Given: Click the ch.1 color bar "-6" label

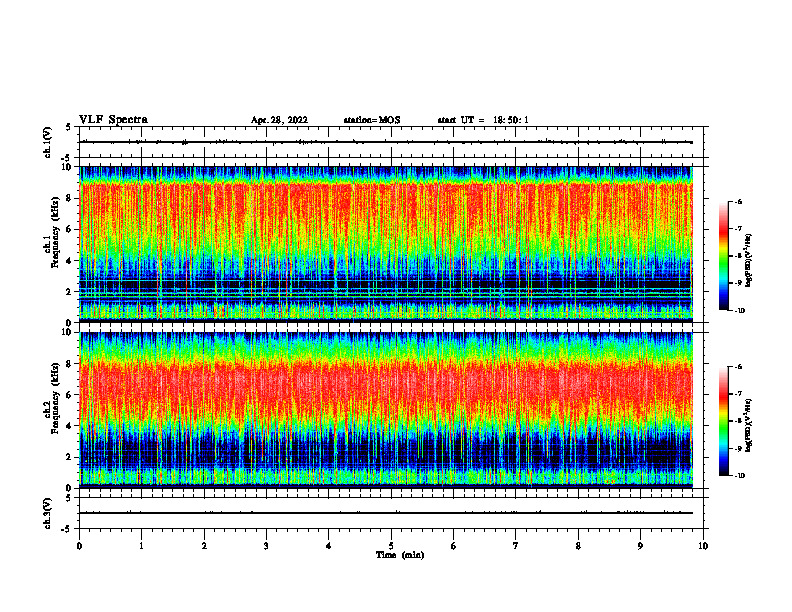Looking at the screenshot, I should coord(738,202).
